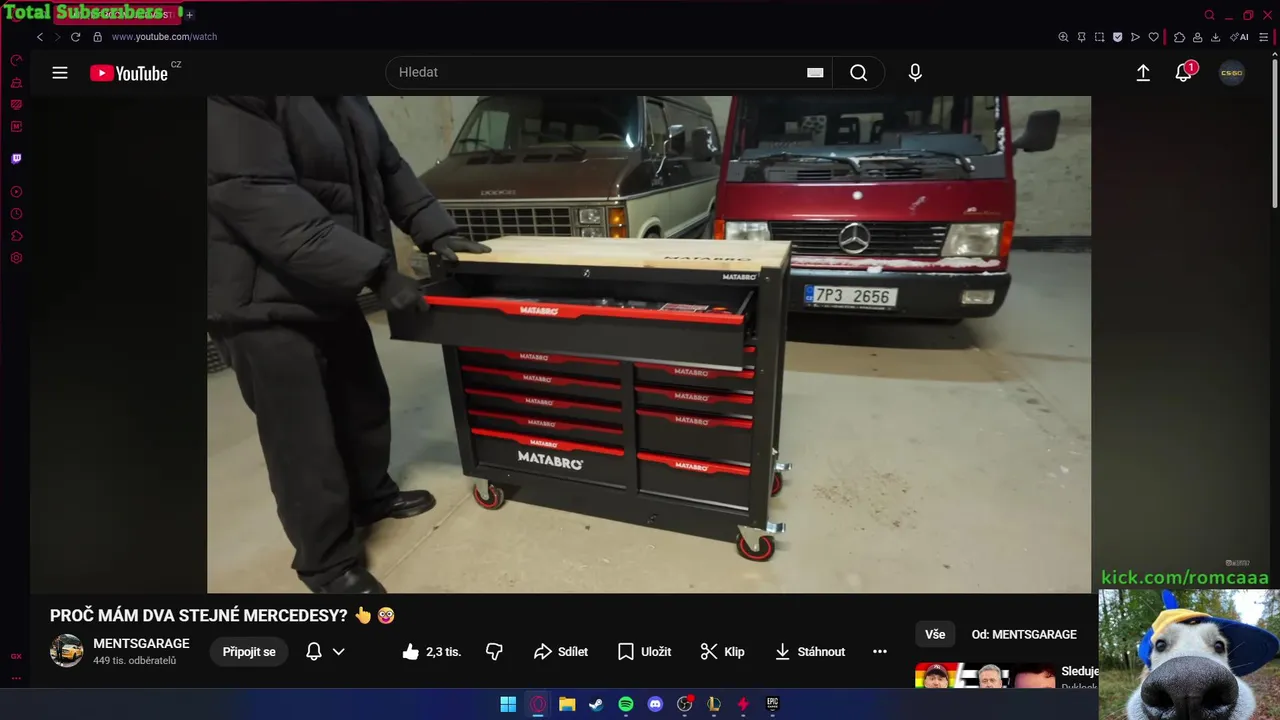Image resolution: width=1280 pixels, height=720 pixels.
Task: Open Discord from taskbar
Action: click(x=655, y=704)
